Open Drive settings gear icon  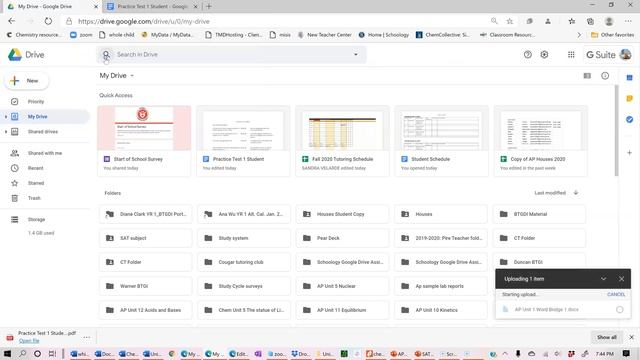pos(544,54)
